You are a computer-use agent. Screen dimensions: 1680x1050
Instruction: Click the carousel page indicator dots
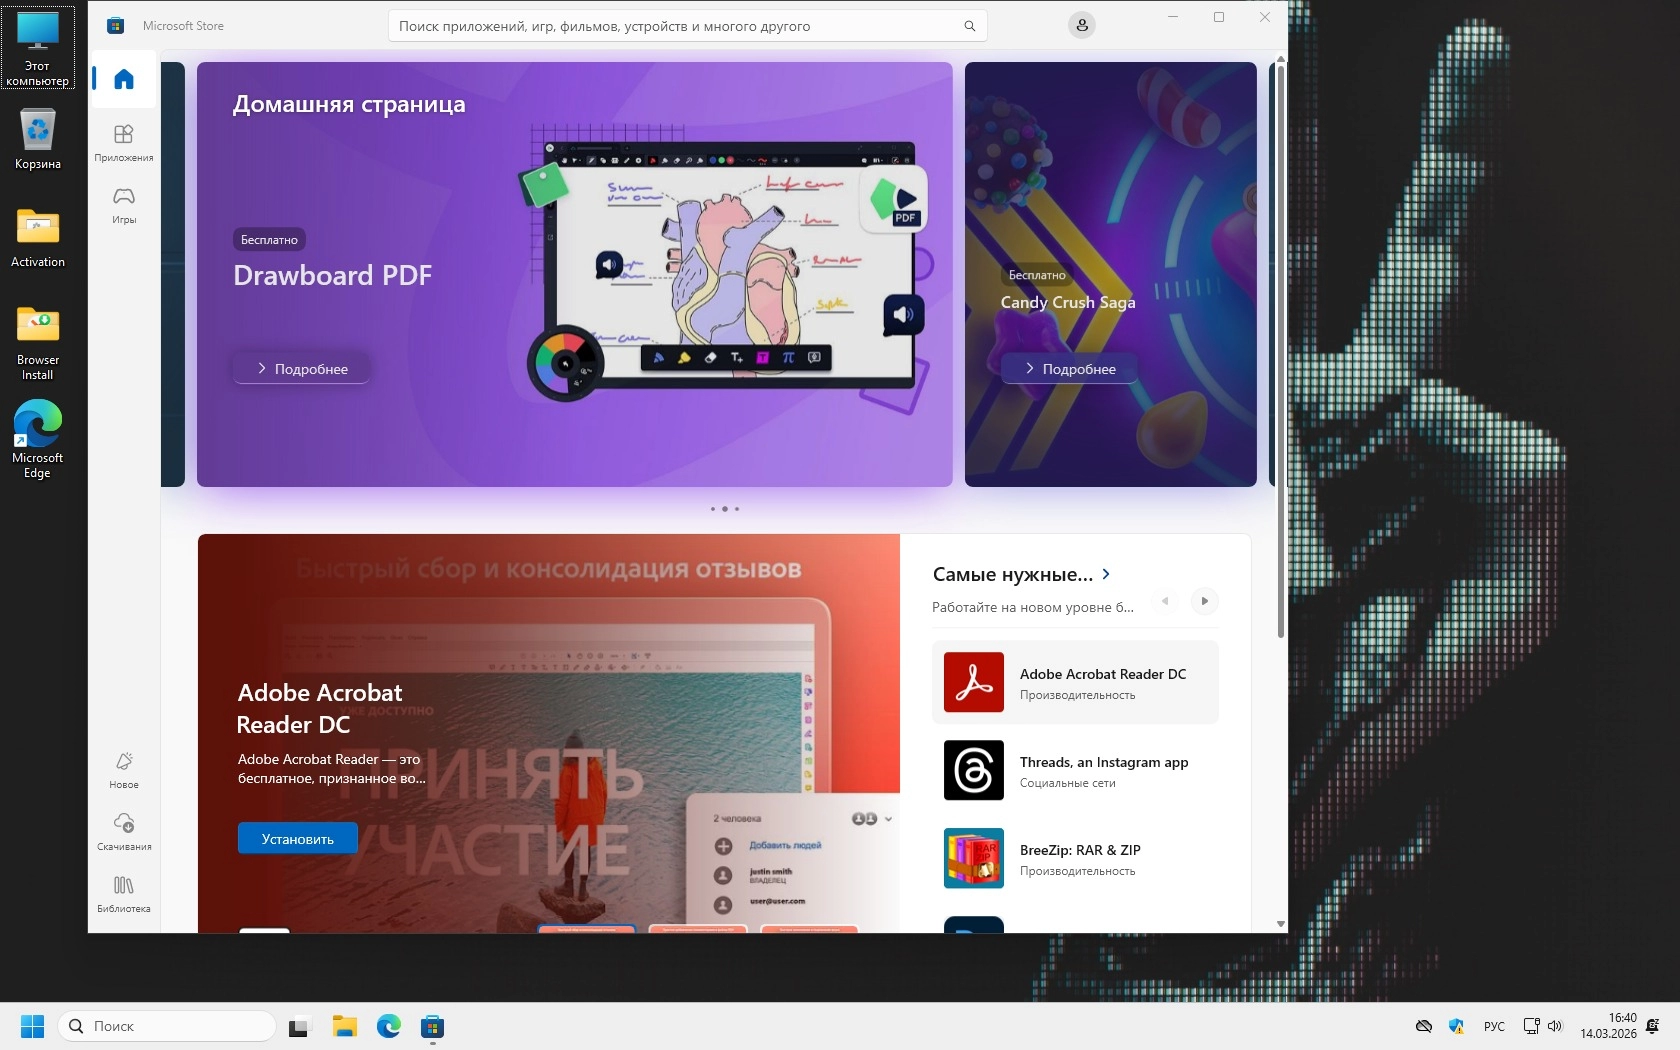725,509
